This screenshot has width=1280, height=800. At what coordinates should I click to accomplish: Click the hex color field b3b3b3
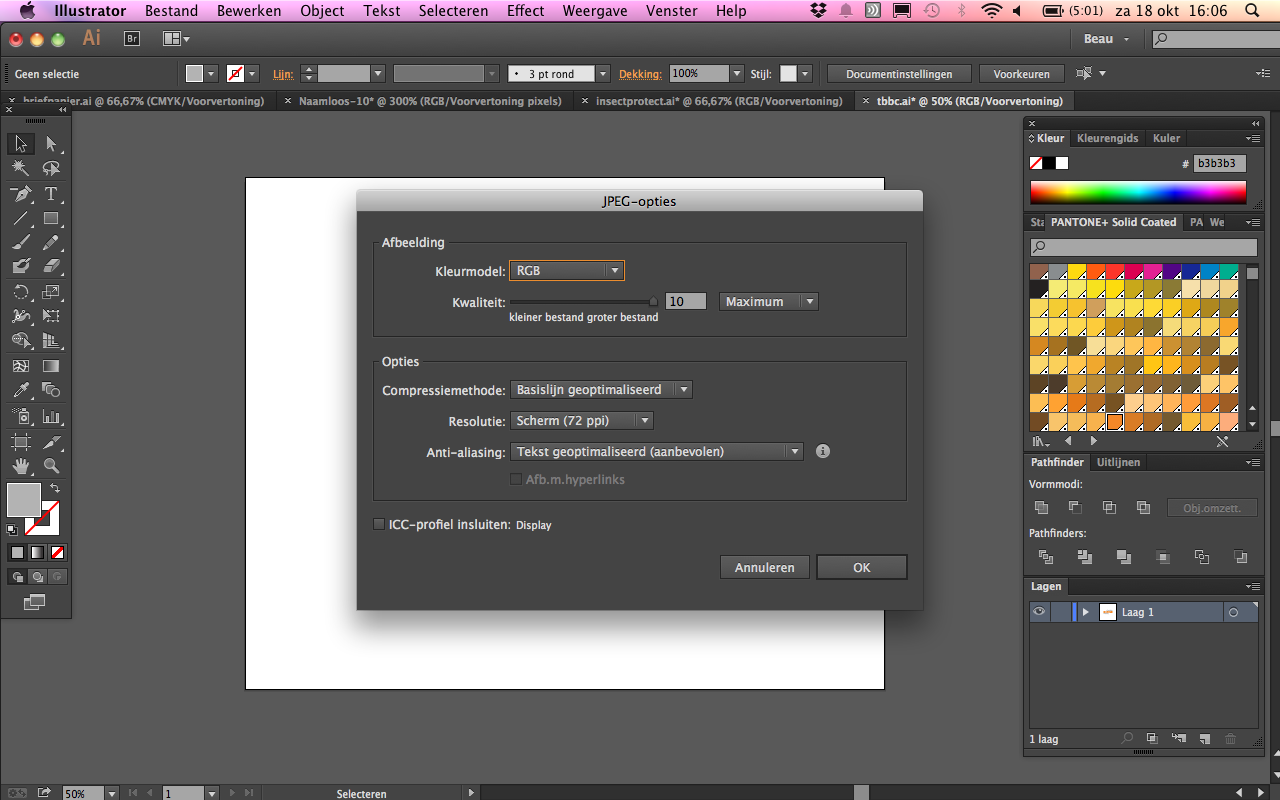[x=1220, y=163]
